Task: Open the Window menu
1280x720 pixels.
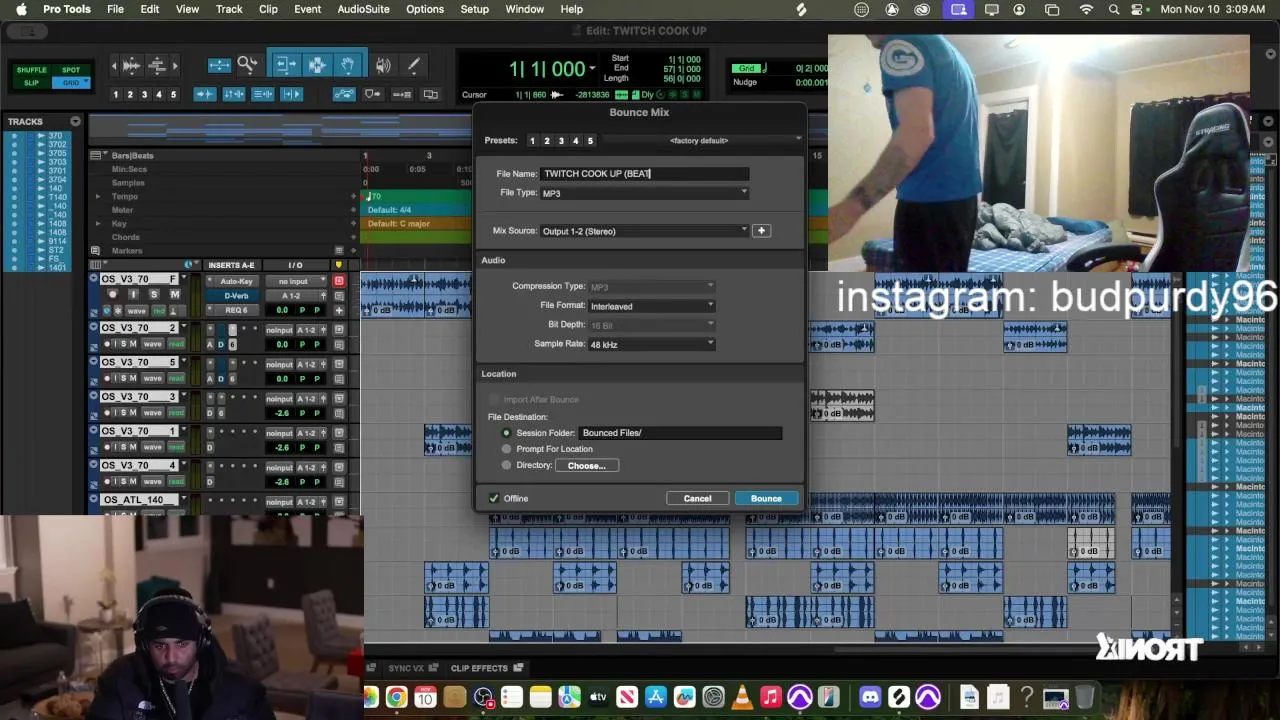Action: [524, 9]
